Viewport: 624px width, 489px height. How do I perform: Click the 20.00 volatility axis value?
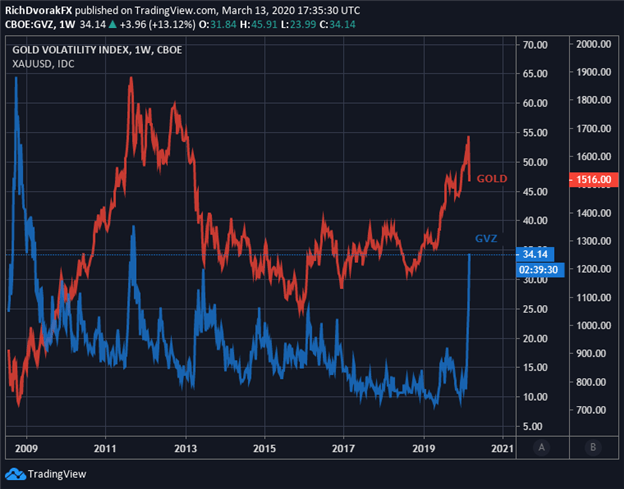point(535,339)
